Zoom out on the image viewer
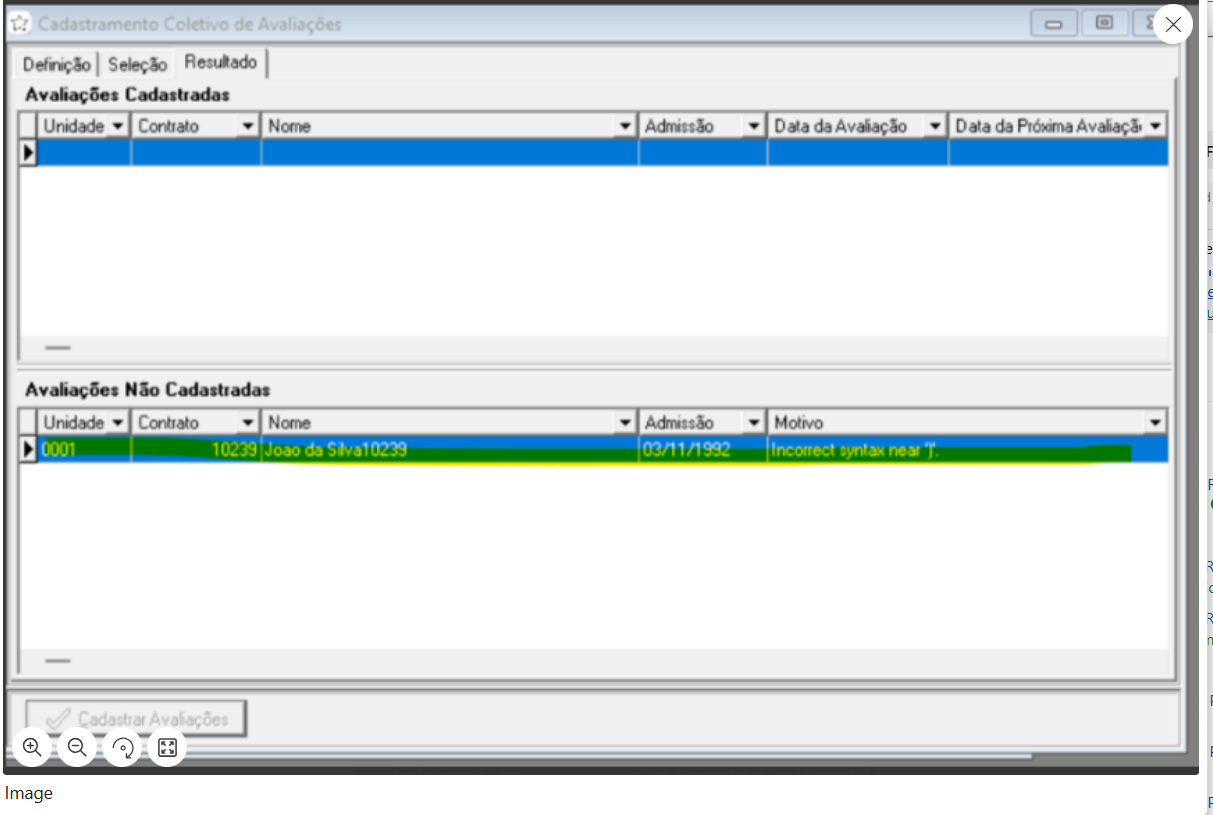The width and height of the screenshot is (1213, 815). pos(77,747)
